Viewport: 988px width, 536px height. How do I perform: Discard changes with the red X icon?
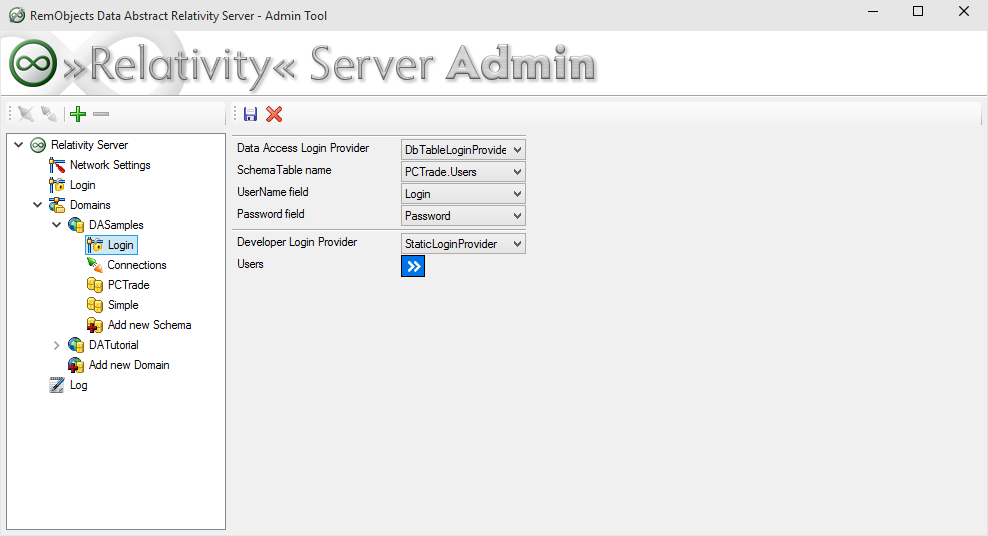click(x=274, y=114)
